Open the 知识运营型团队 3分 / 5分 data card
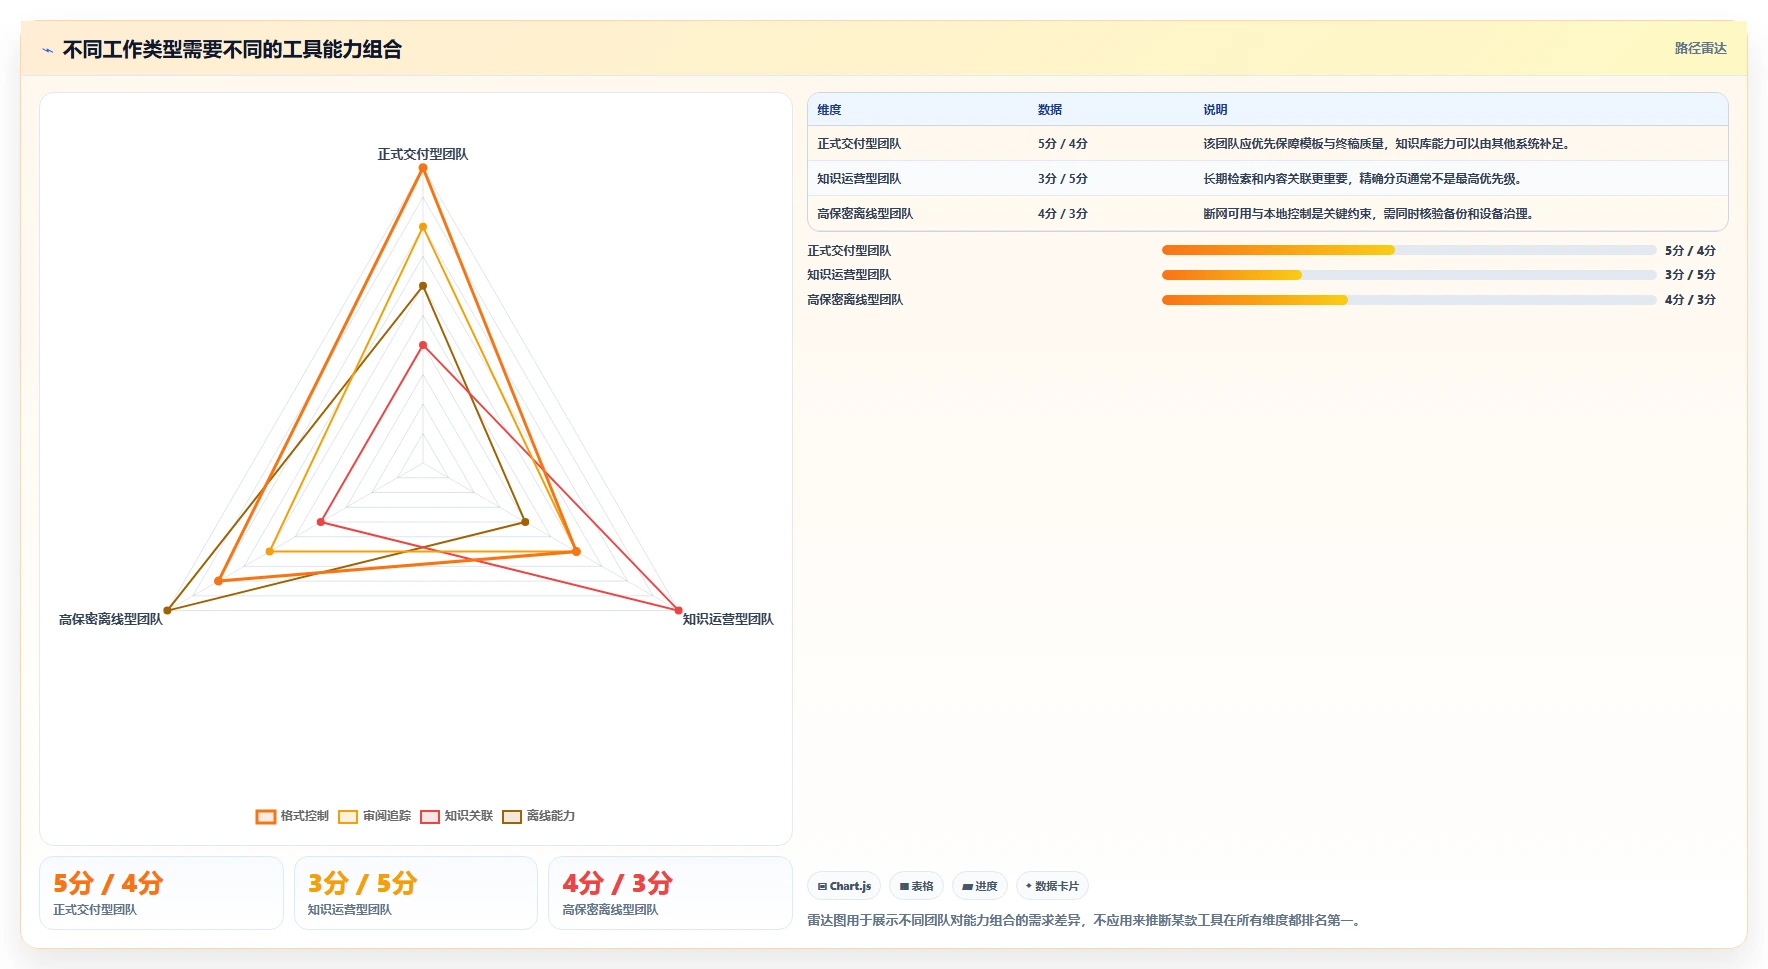Viewport: 1768px width, 969px height. pos(416,893)
